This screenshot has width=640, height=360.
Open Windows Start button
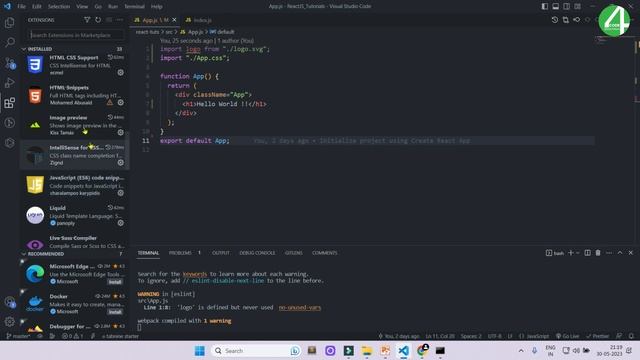coord(200,351)
